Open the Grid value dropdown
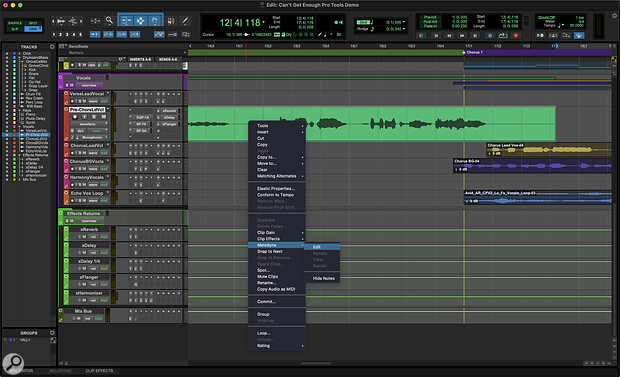Image resolution: width=620 pixels, height=377 pixels. pyautogui.click(x=404, y=23)
